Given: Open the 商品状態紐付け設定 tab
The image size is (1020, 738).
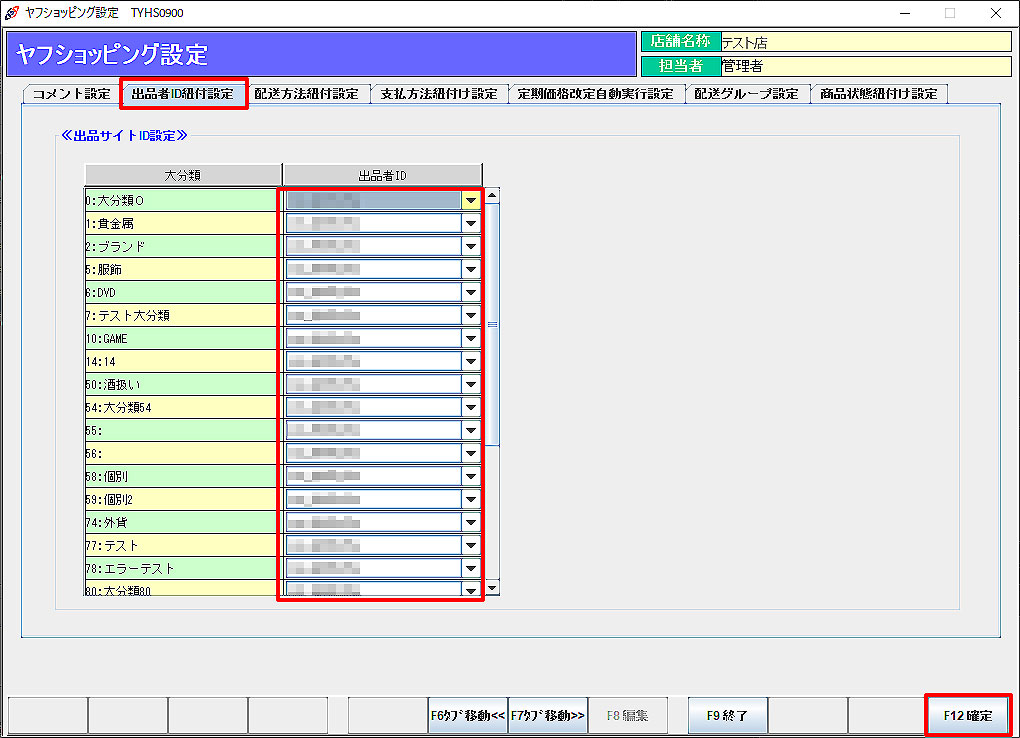Looking at the screenshot, I should pos(878,94).
